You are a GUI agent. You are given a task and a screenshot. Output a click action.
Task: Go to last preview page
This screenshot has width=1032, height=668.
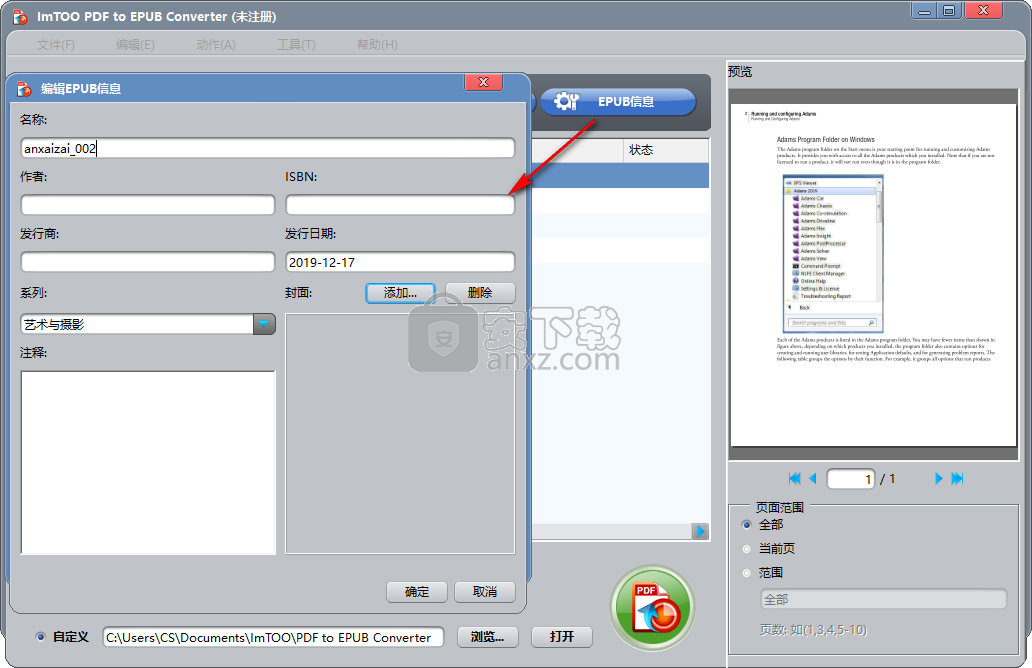[x=958, y=478]
